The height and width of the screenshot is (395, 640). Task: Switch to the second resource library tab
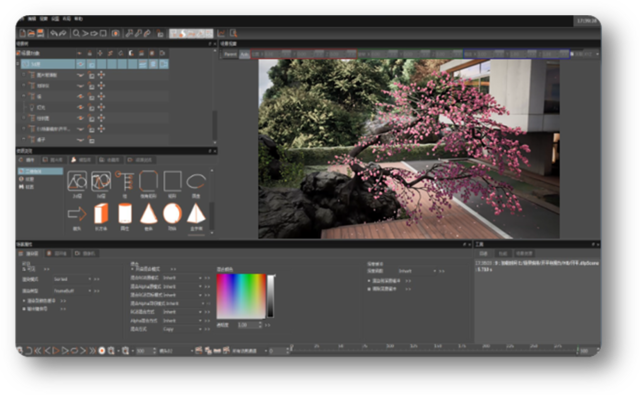click(x=53, y=160)
